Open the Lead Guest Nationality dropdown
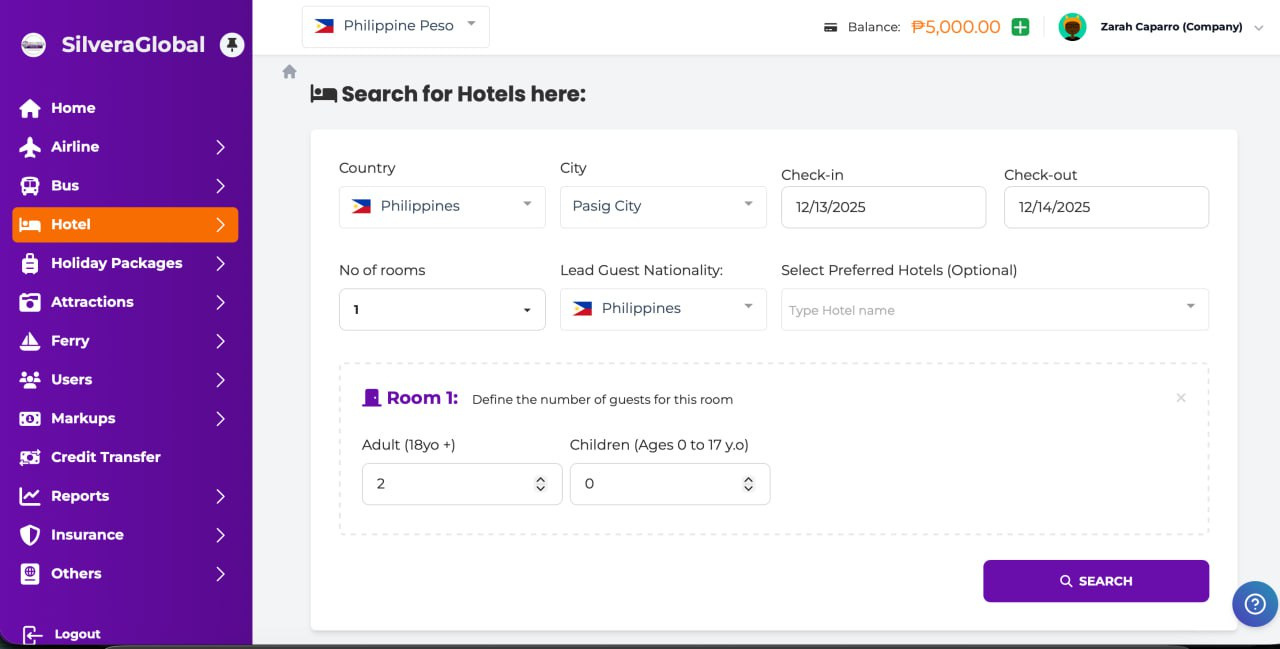Image resolution: width=1280 pixels, height=649 pixels. [662, 308]
